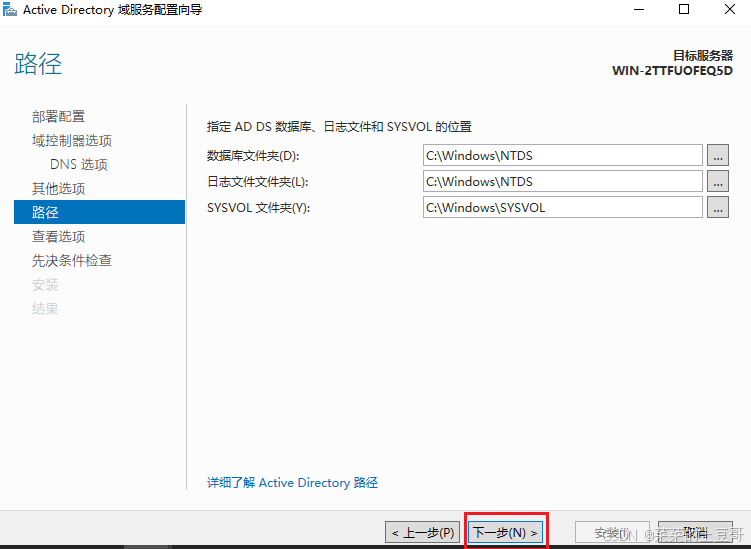The height and width of the screenshot is (549, 751).
Task: Close the configuration wizard window
Action: pyautogui.click(x=729, y=9)
